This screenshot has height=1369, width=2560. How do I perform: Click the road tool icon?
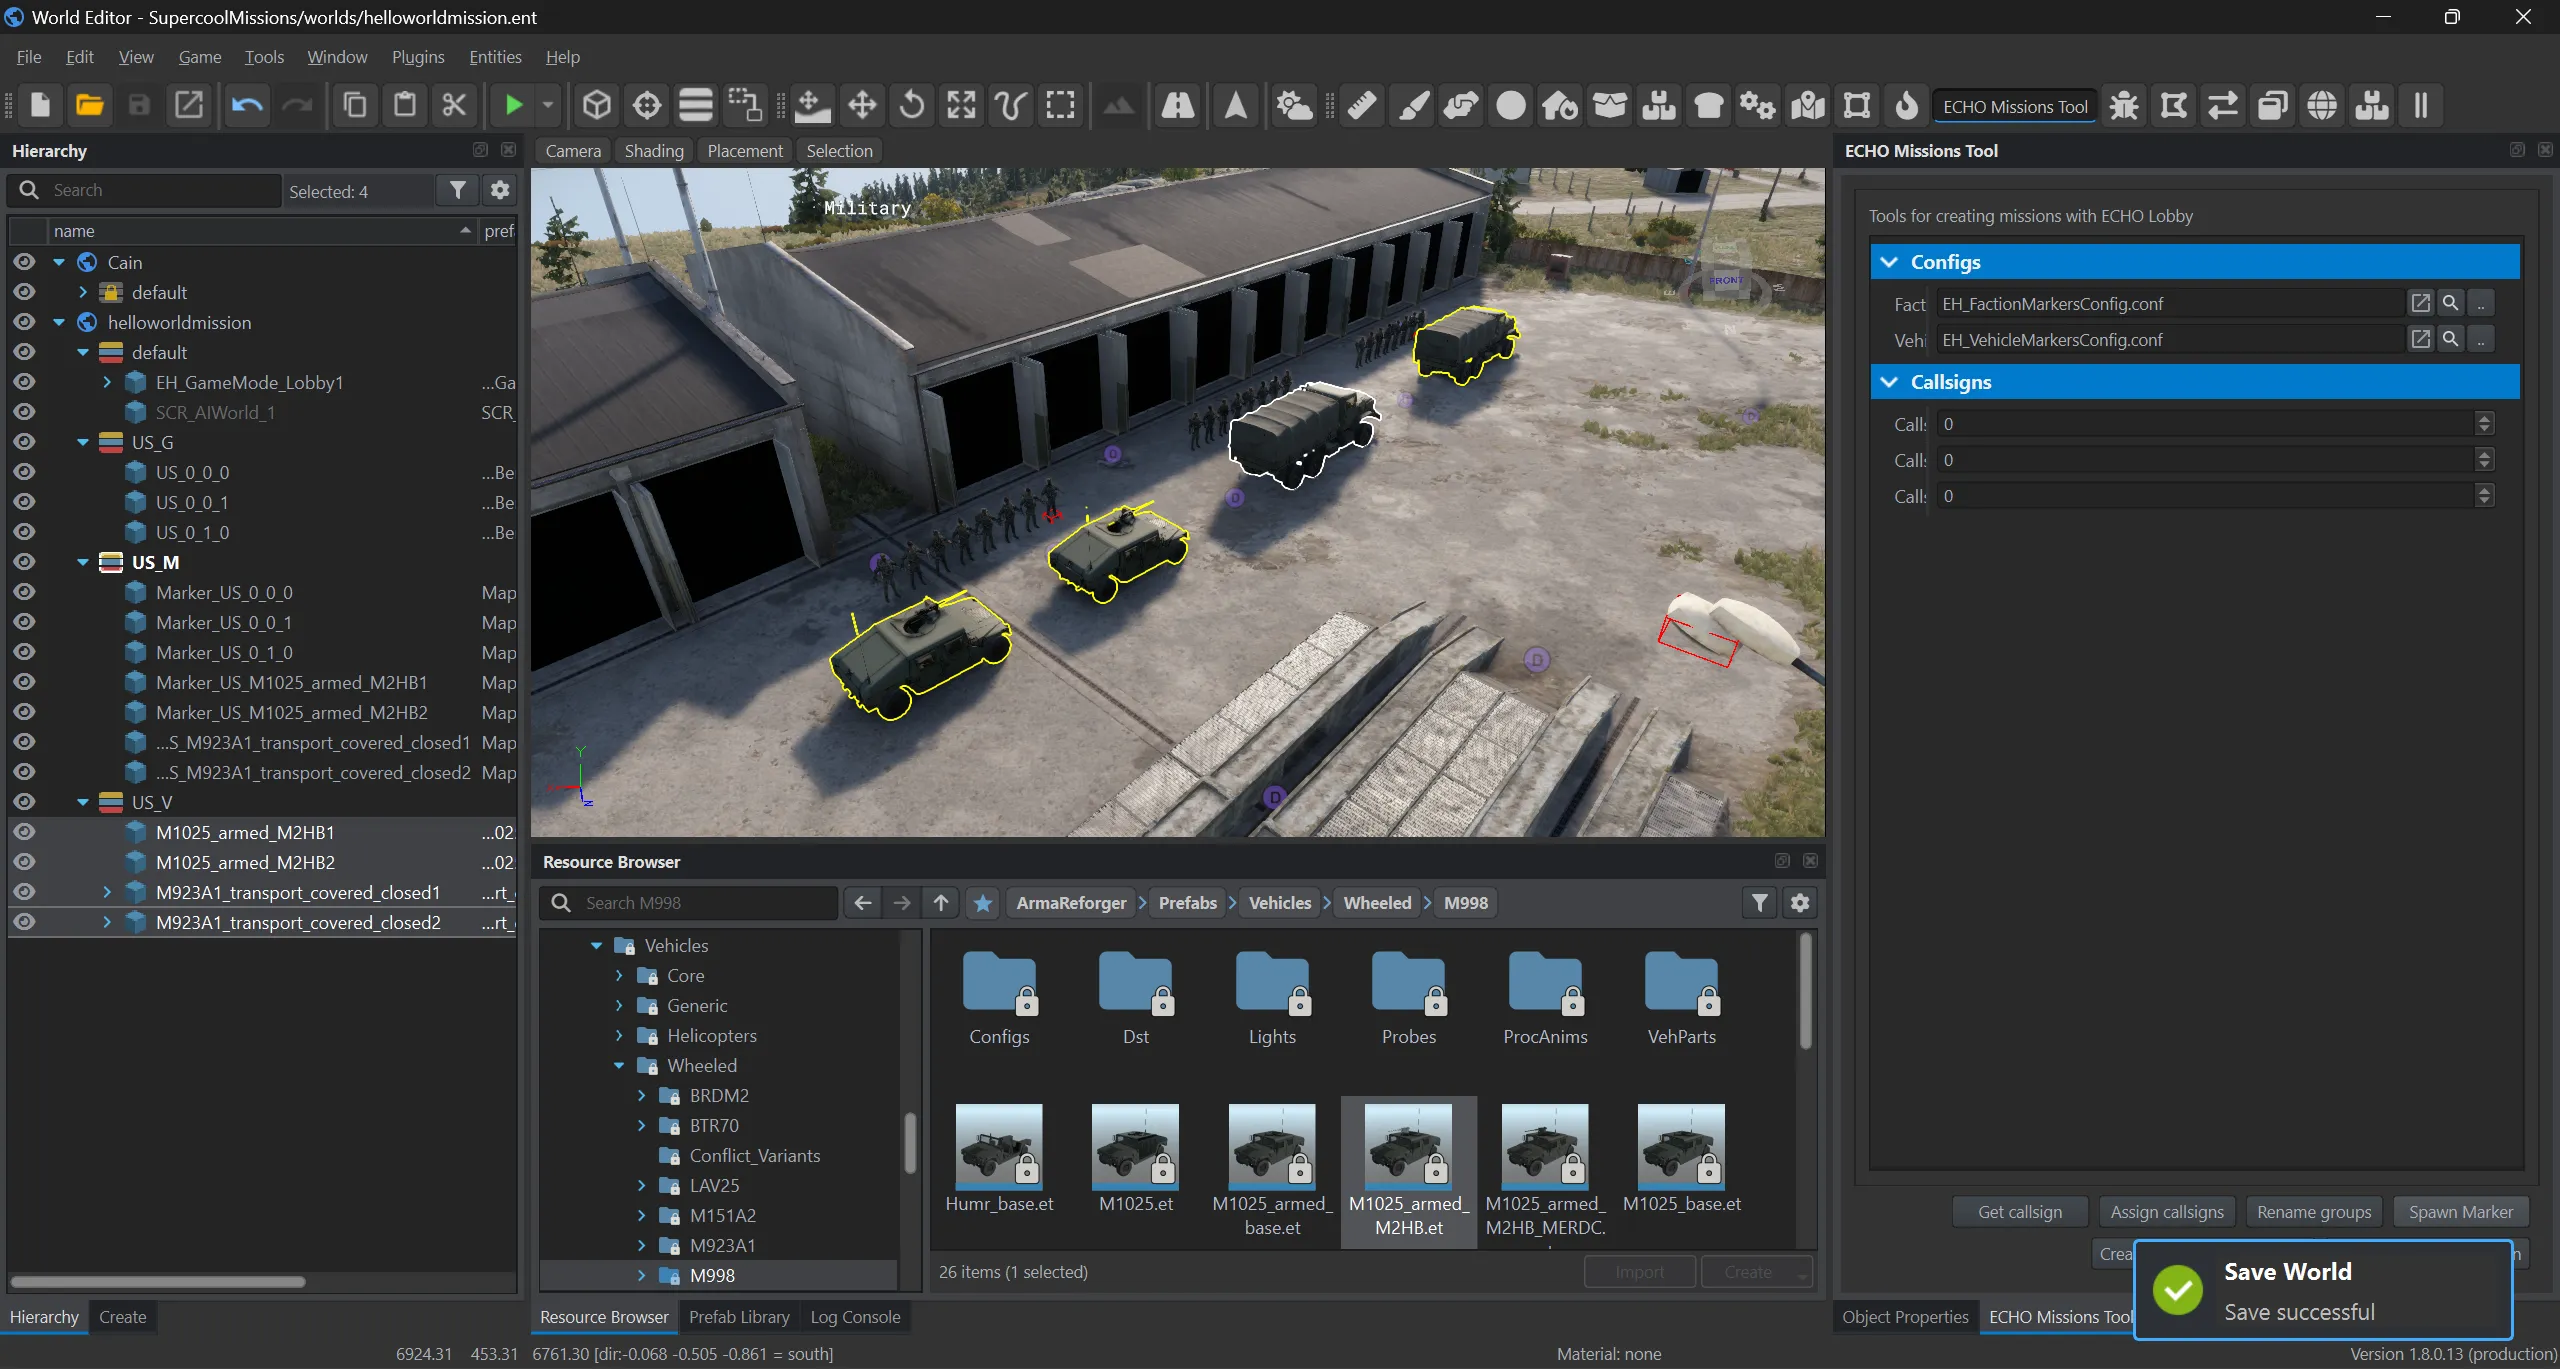(x=1178, y=105)
